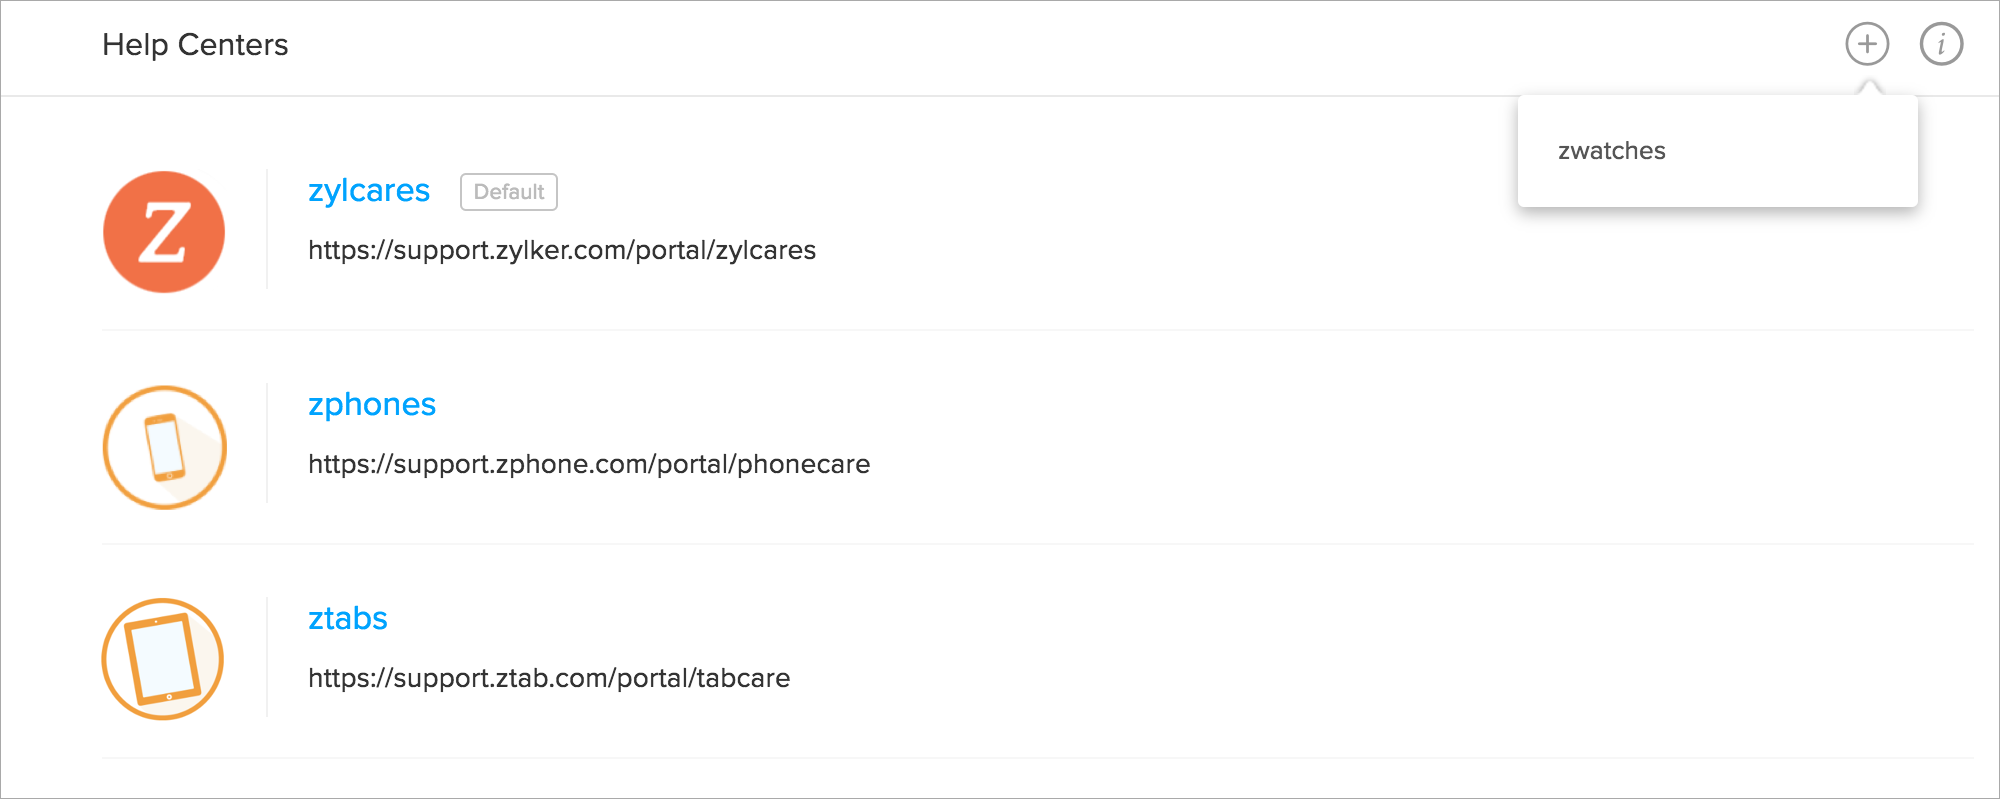The width and height of the screenshot is (2000, 799).
Task: Open the info icon in the header
Action: pos(1941,44)
